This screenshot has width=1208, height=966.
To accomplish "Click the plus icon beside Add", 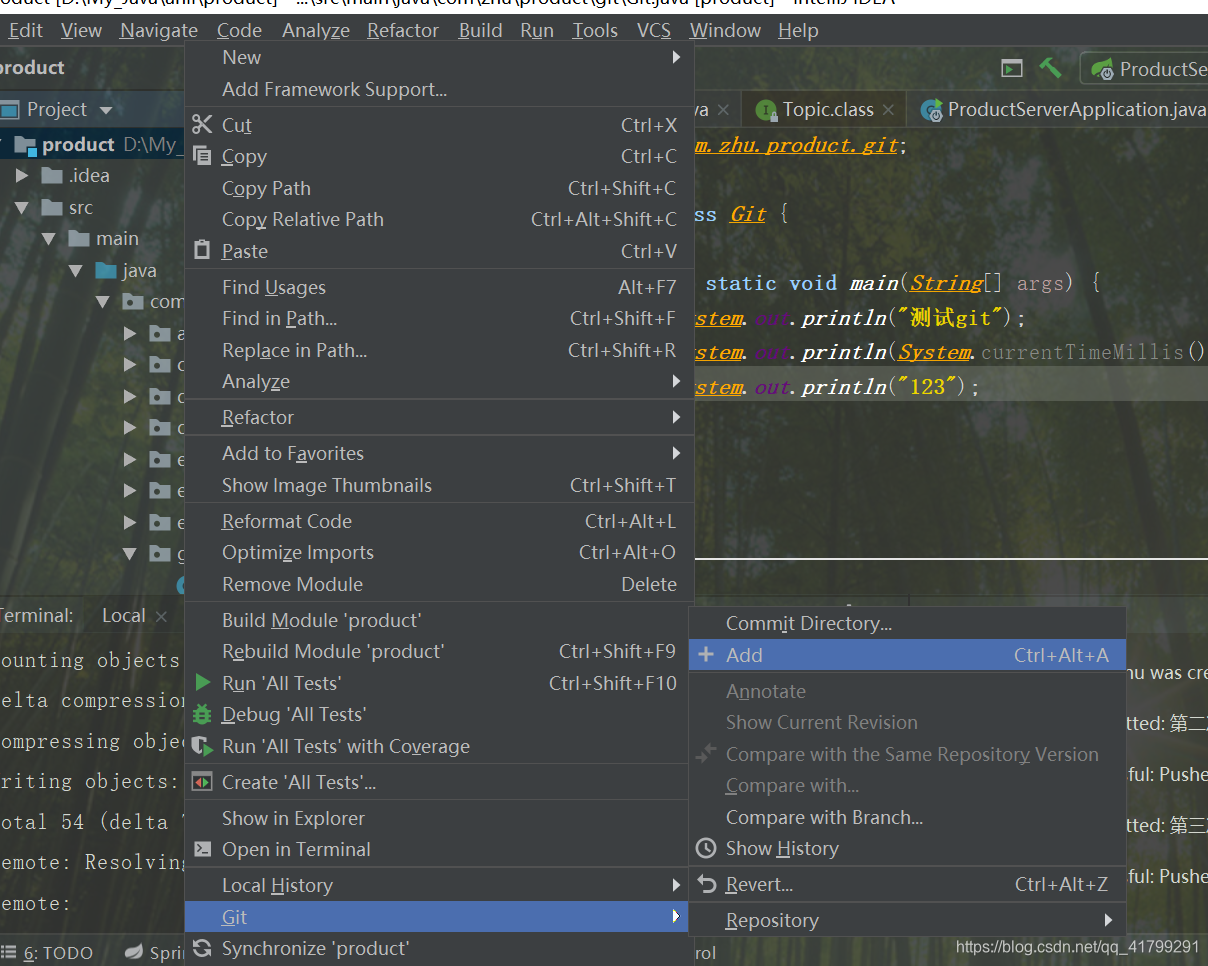I will pos(706,655).
